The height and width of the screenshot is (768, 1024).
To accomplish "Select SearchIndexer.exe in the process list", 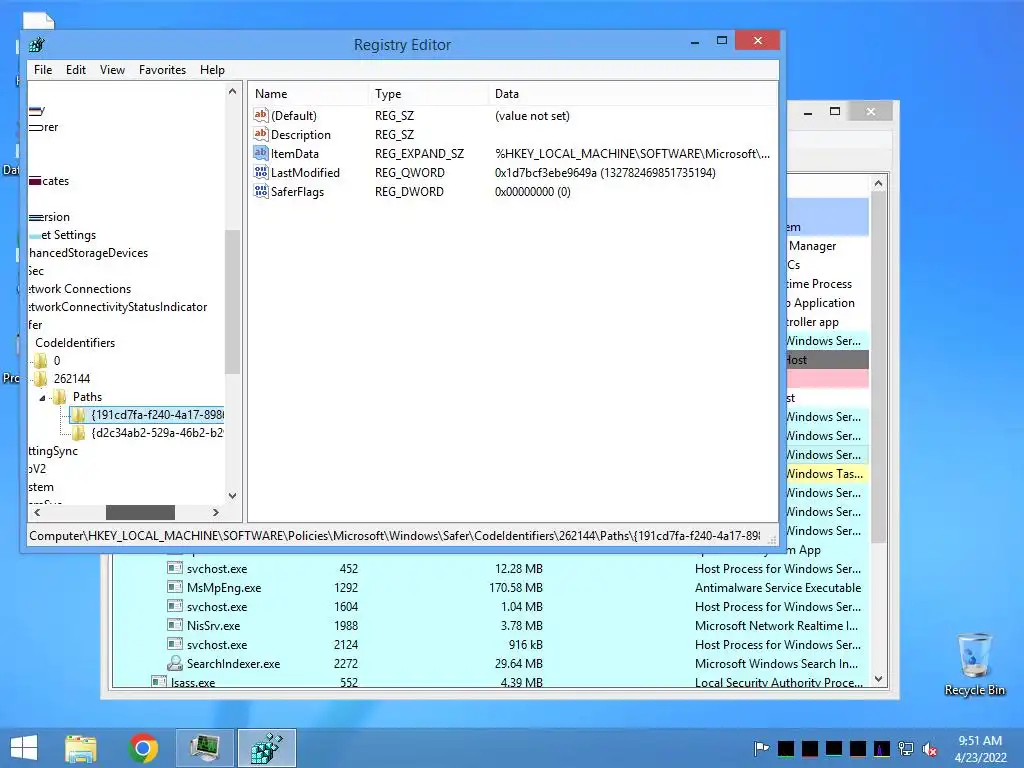I will click(x=233, y=664).
